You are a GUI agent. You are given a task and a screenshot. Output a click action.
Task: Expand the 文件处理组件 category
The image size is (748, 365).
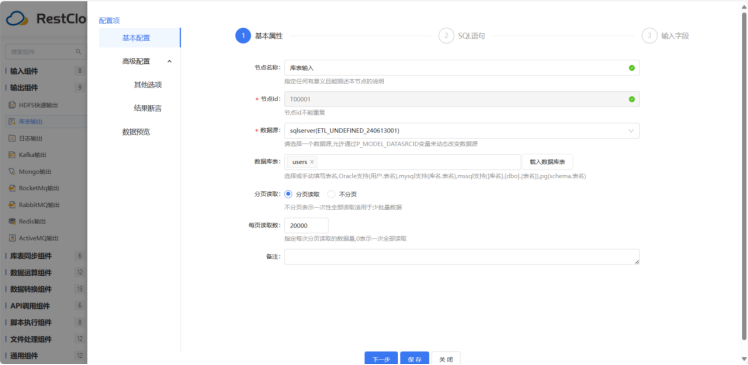point(31,339)
